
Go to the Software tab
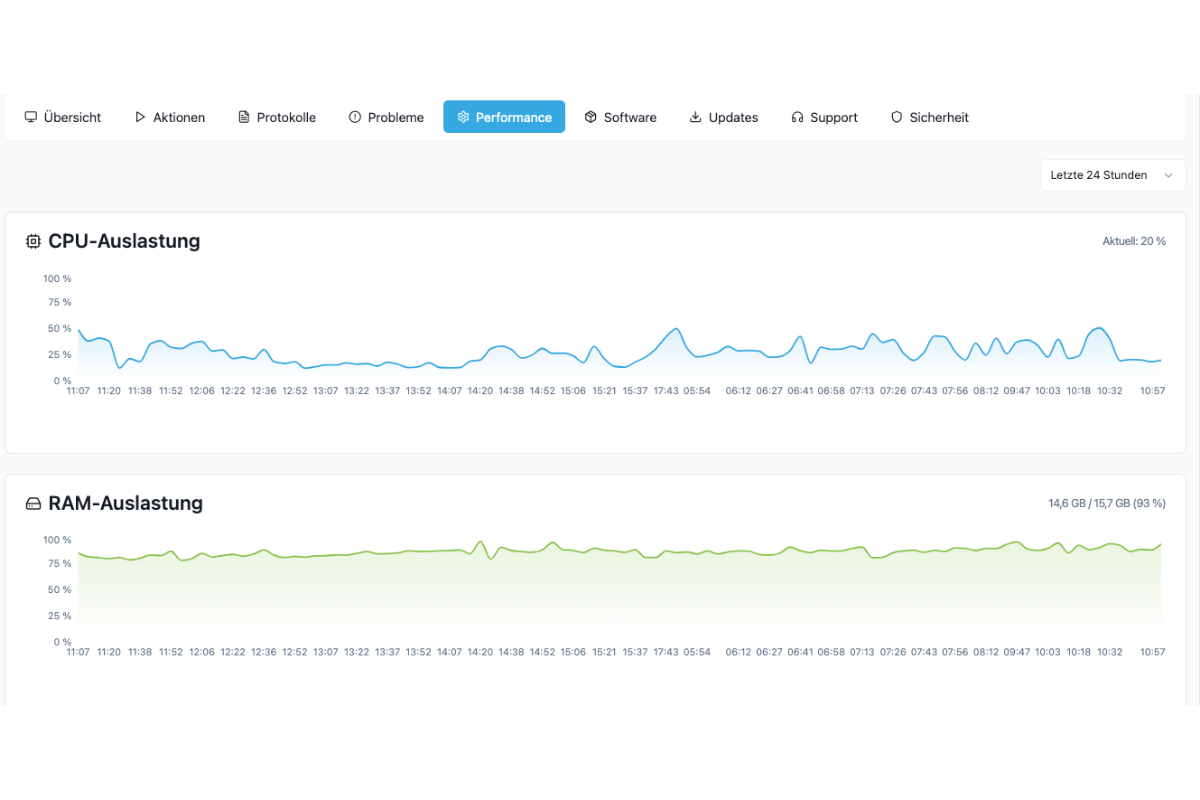[620, 117]
